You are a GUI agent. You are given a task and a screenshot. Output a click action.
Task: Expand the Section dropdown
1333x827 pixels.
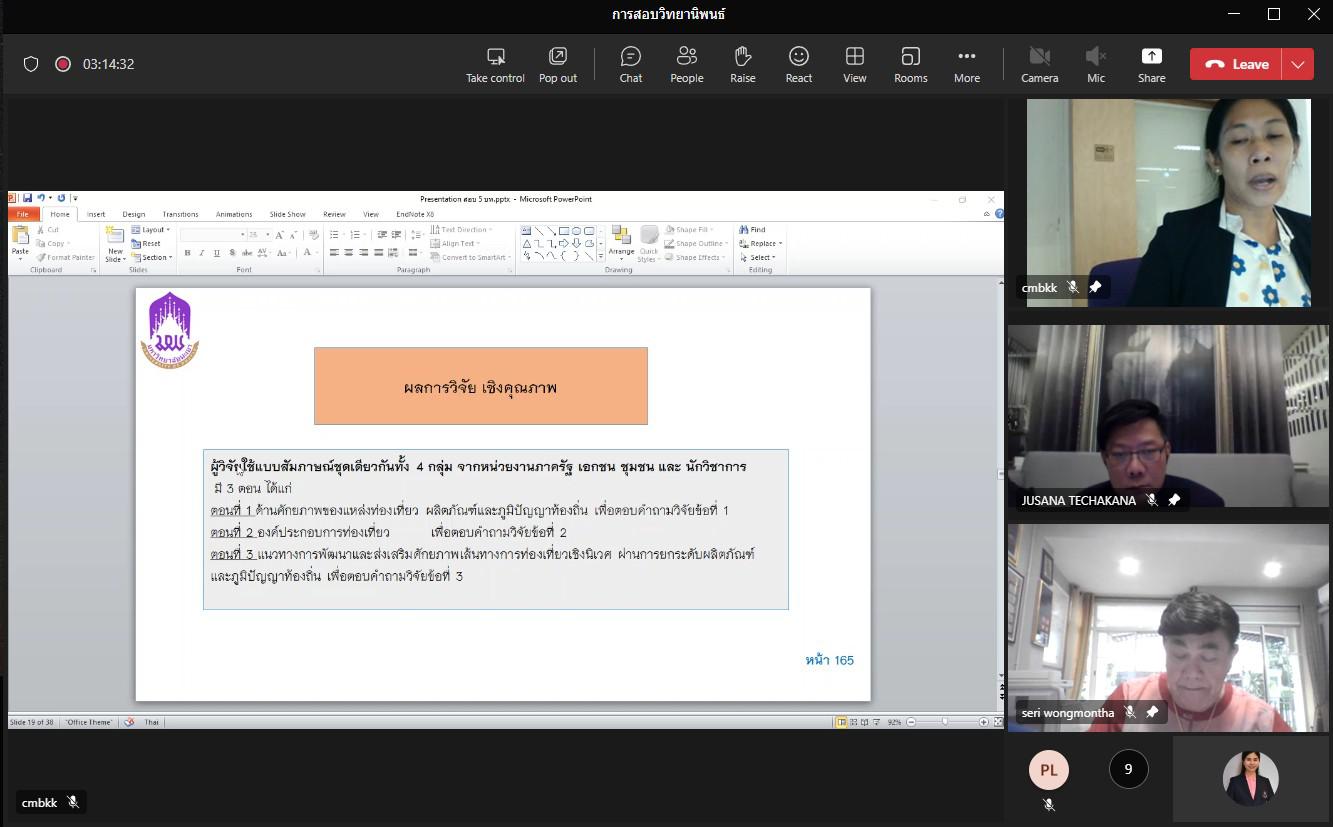pos(152,257)
